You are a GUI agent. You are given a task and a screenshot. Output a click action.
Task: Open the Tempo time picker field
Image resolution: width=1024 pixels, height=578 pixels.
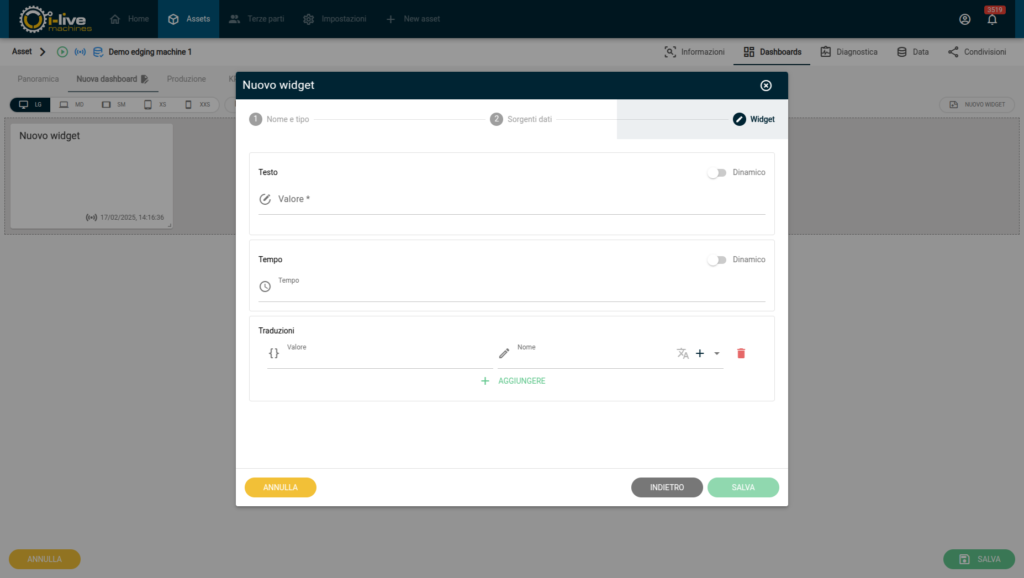coord(520,288)
